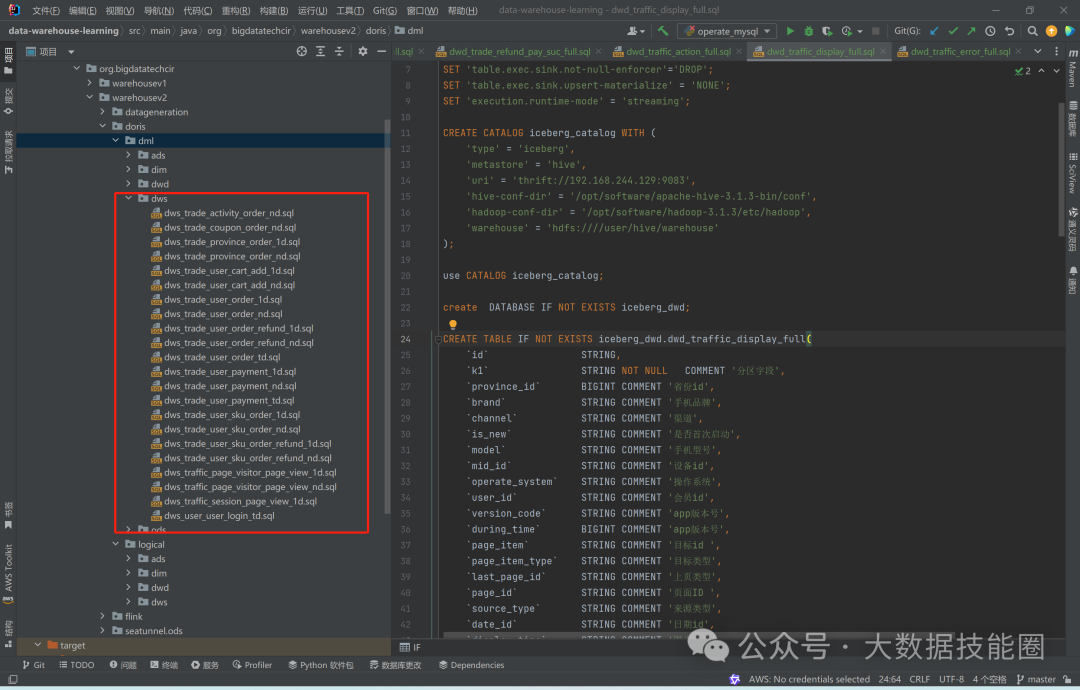Click the Git update project arrow
Screen dimensions: 1080x690
pyautogui.click(x=934, y=31)
